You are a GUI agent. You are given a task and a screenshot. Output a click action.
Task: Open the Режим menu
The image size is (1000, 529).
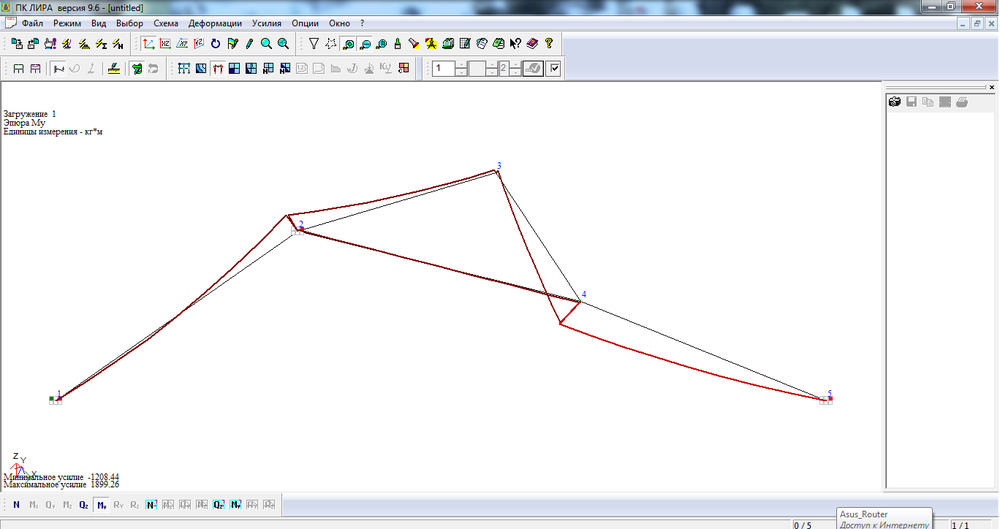[x=67, y=23]
